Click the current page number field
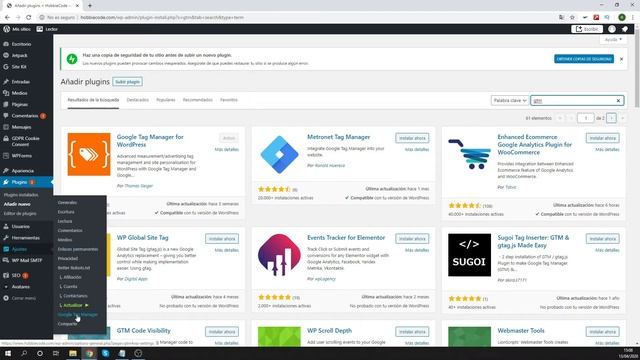Viewport: 640px width, 360px height. click(586, 118)
